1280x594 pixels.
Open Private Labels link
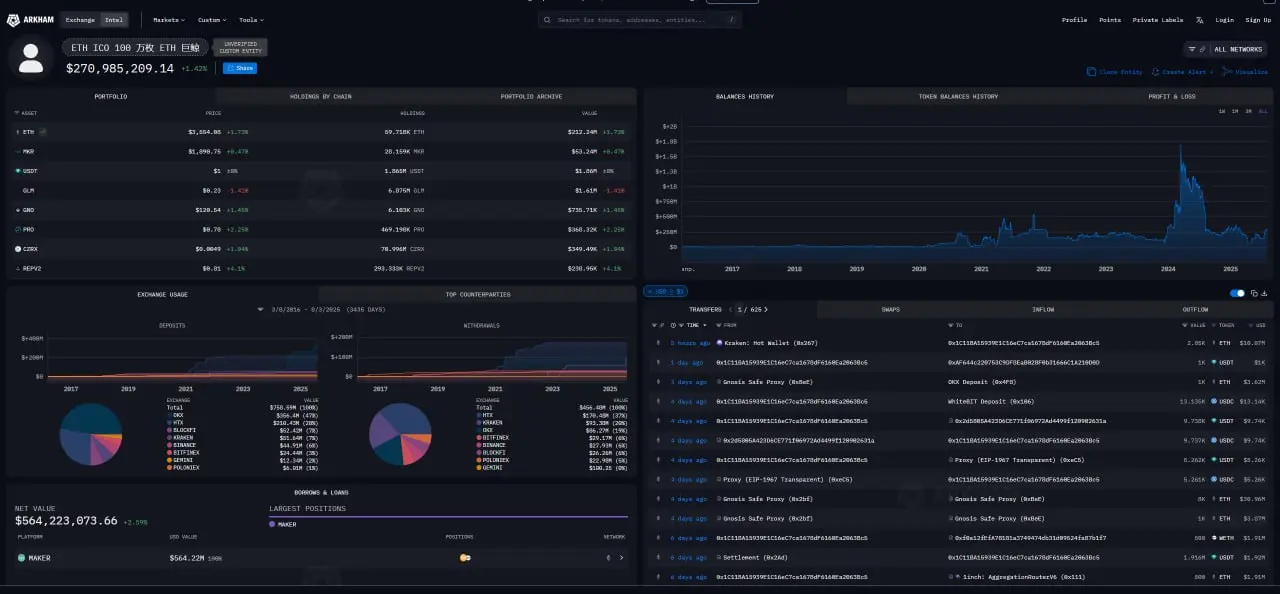[1158, 20]
